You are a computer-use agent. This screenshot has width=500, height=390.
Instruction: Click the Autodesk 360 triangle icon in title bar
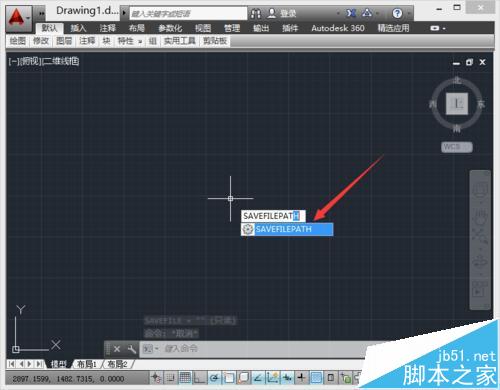(x=367, y=13)
